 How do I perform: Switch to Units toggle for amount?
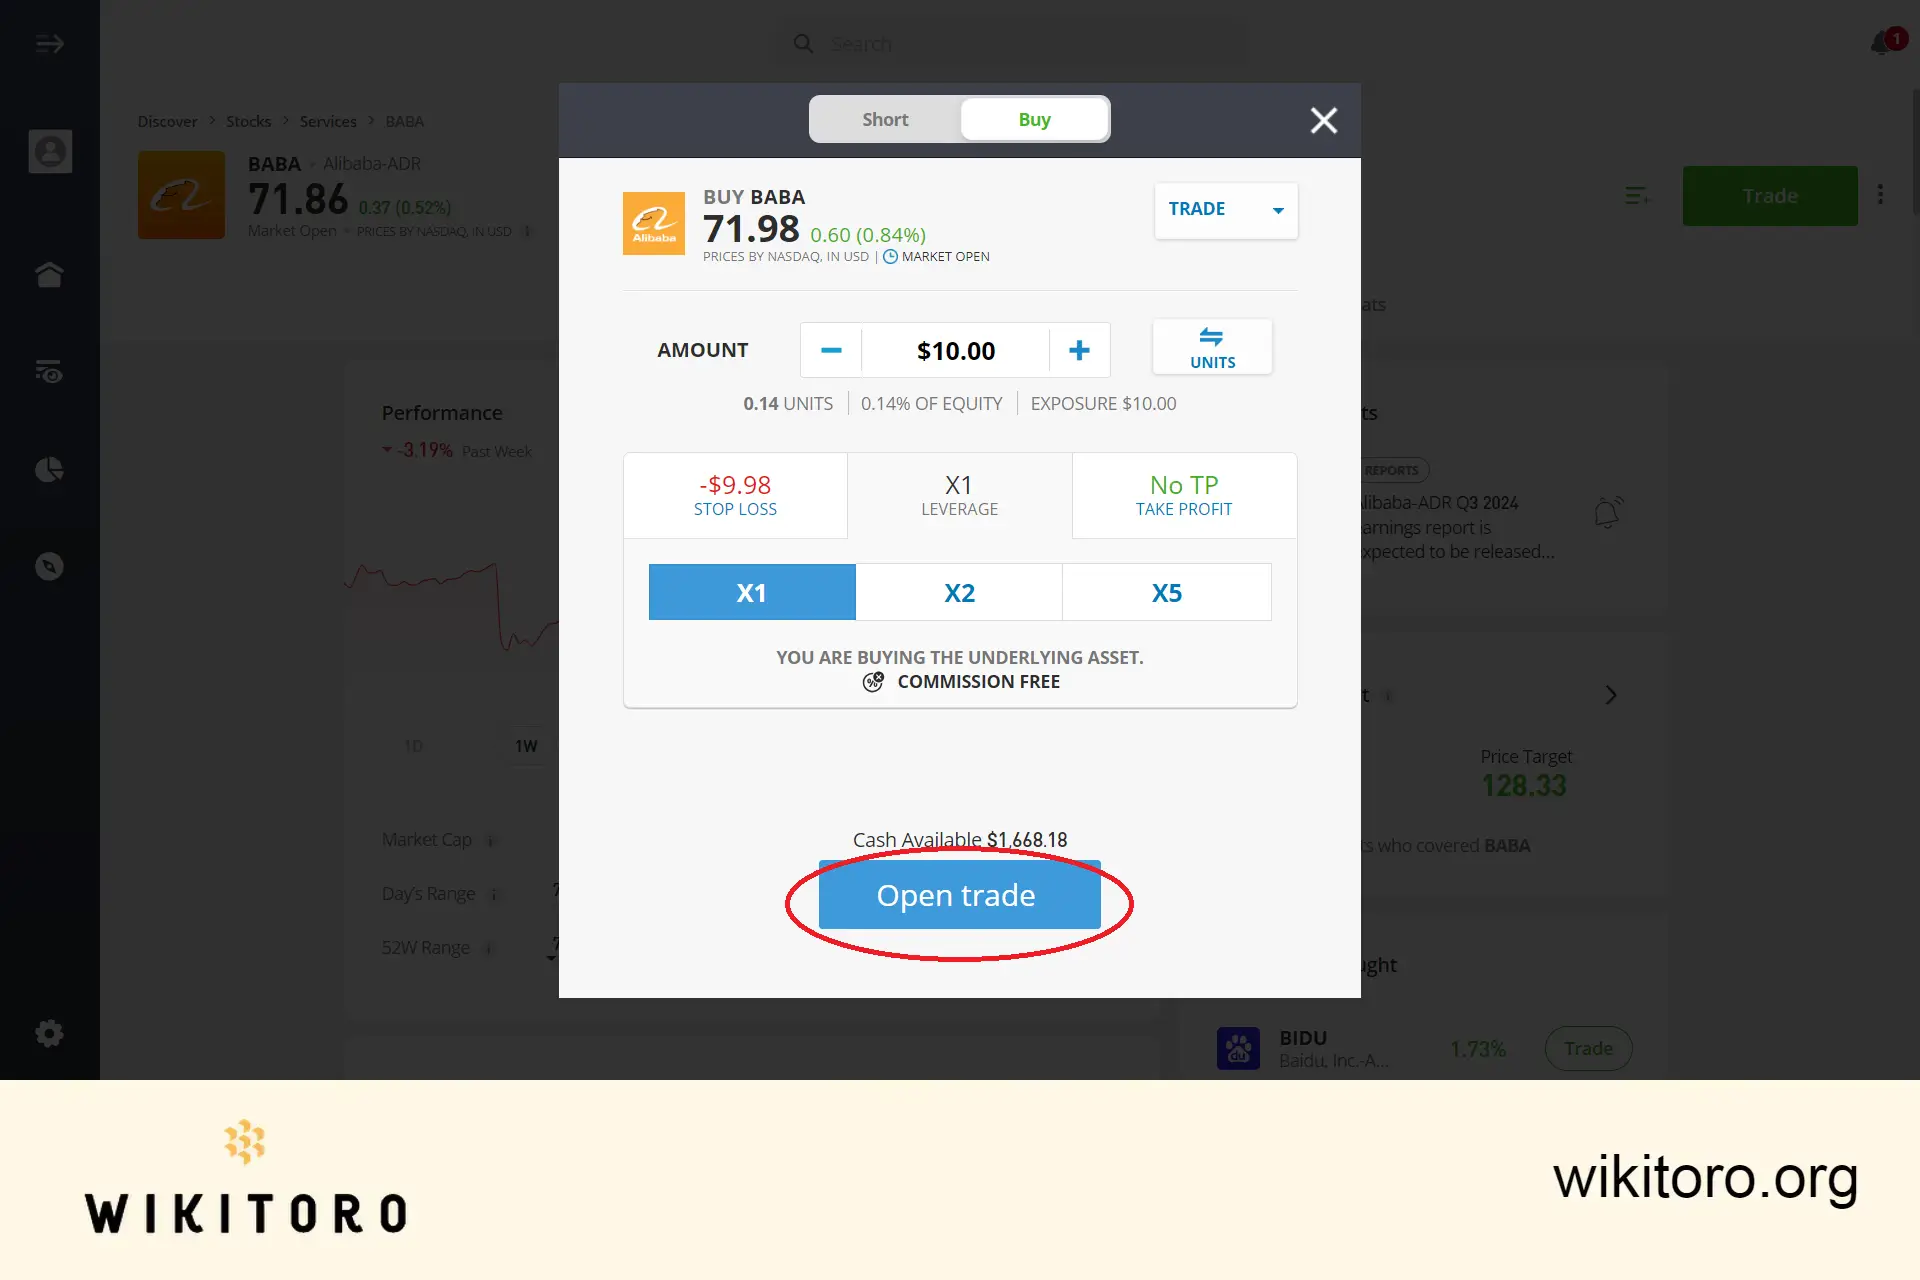[1211, 347]
